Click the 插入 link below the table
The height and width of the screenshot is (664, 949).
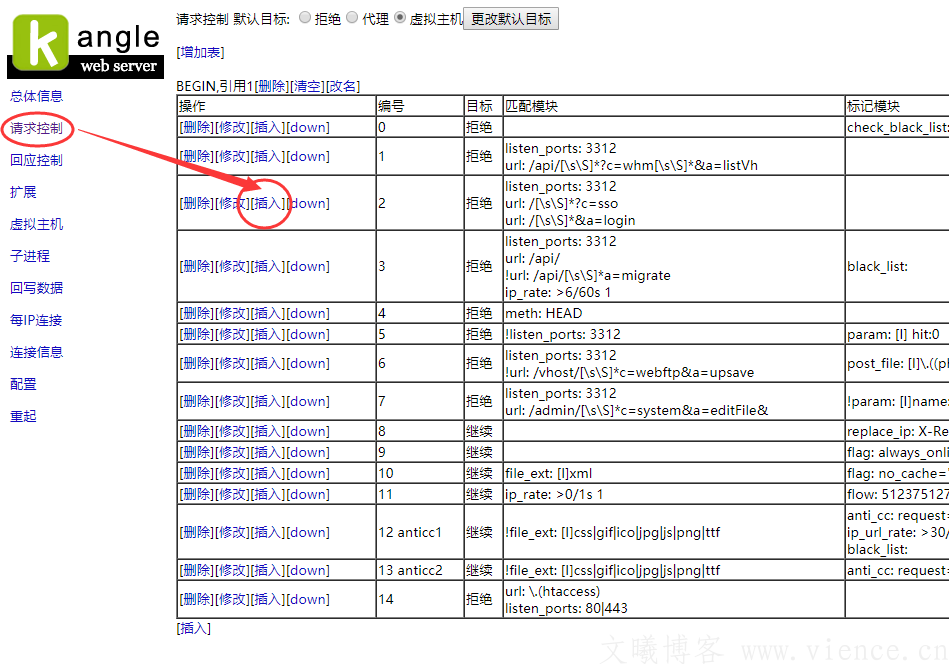(x=192, y=628)
